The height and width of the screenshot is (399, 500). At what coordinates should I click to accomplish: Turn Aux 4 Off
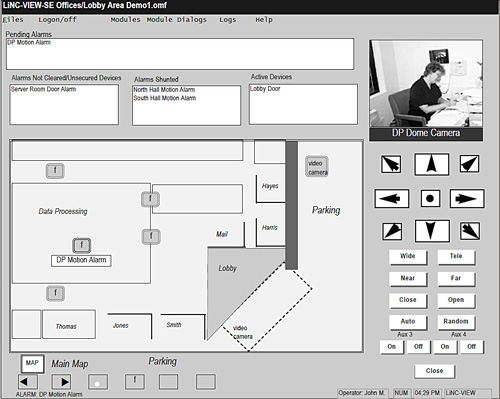(472, 347)
